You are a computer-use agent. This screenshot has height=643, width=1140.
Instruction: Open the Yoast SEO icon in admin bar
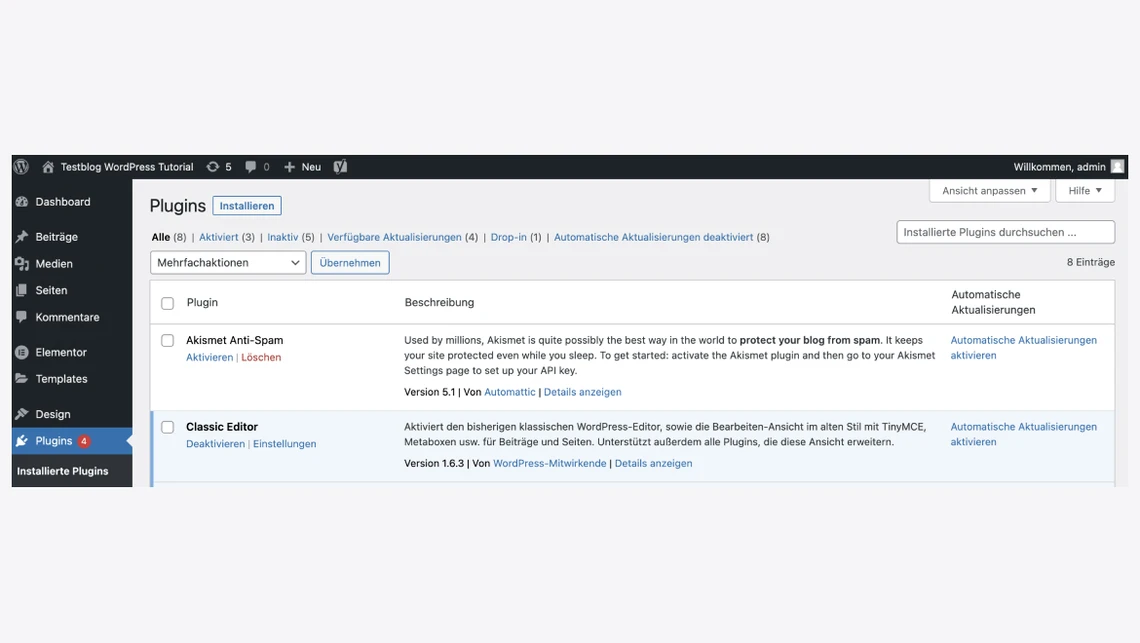(340, 166)
